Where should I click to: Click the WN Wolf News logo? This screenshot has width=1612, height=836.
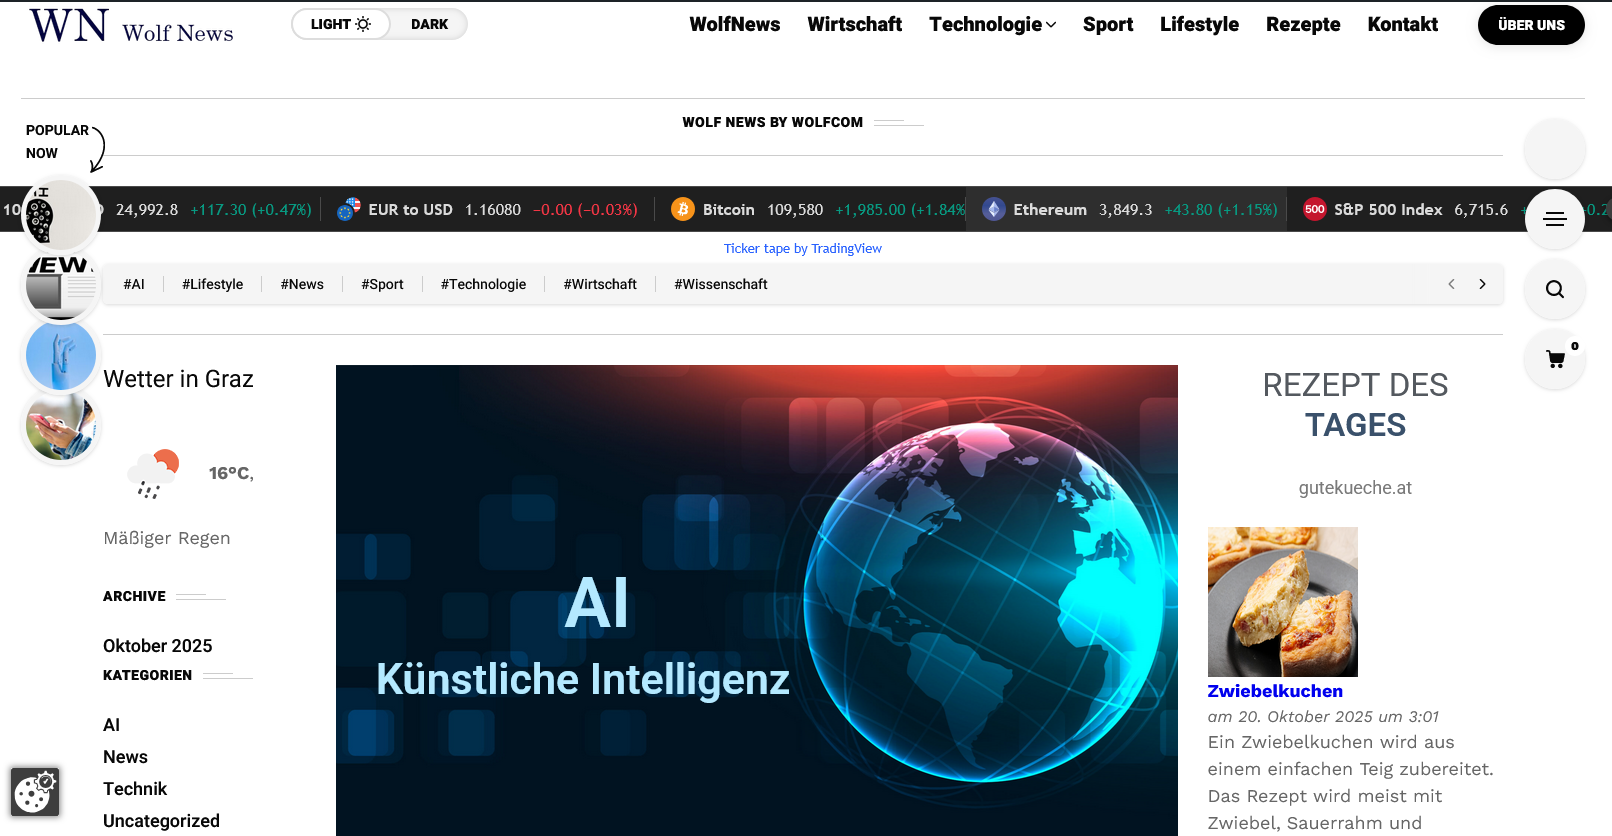click(x=131, y=27)
